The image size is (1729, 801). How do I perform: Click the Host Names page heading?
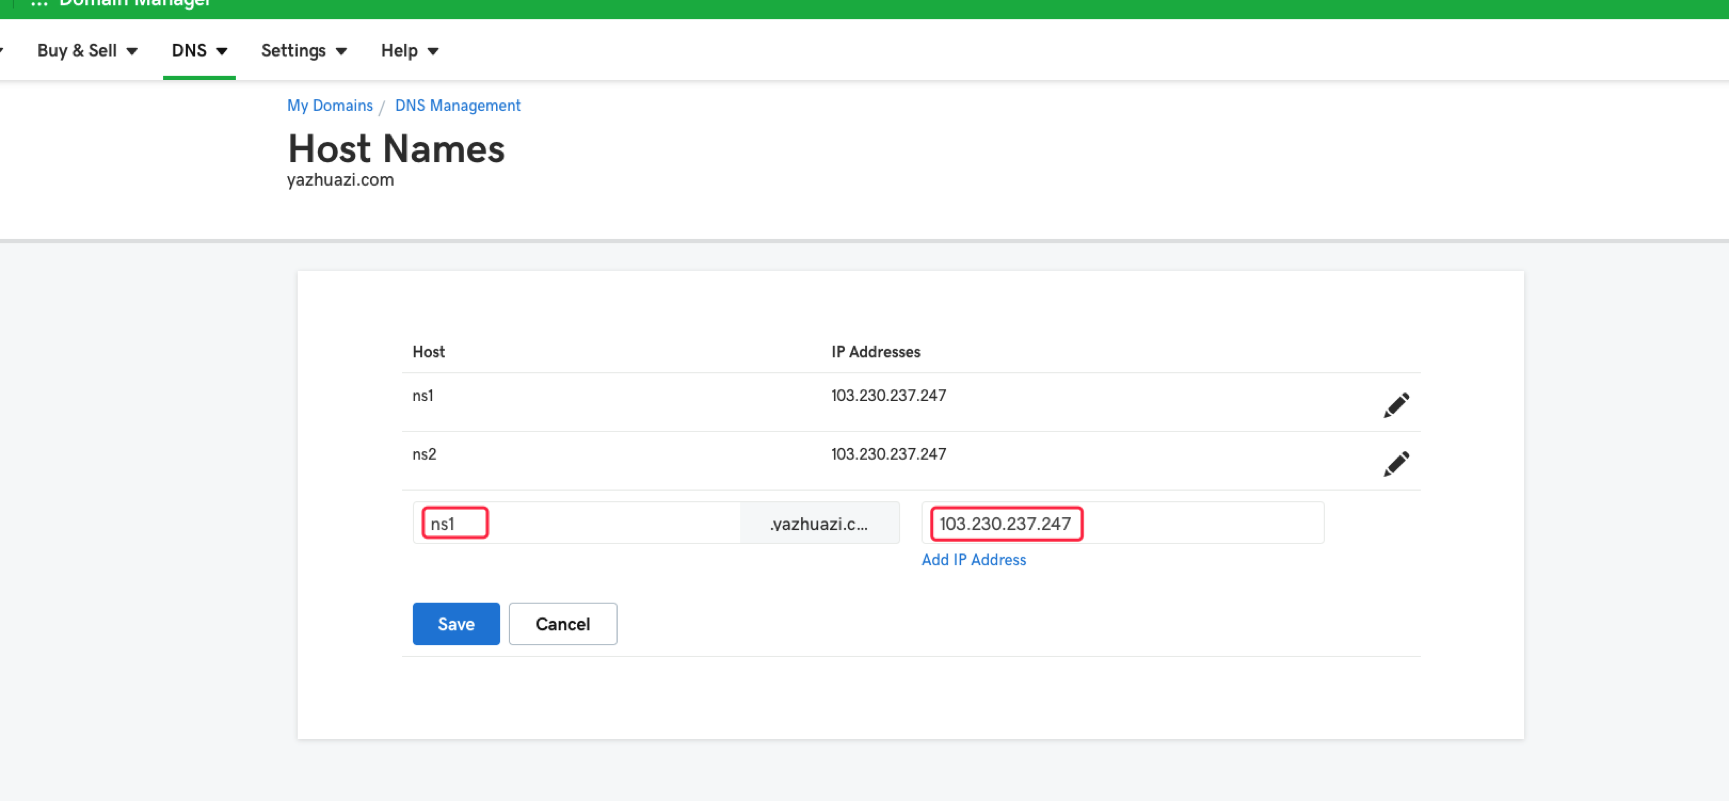coord(396,149)
